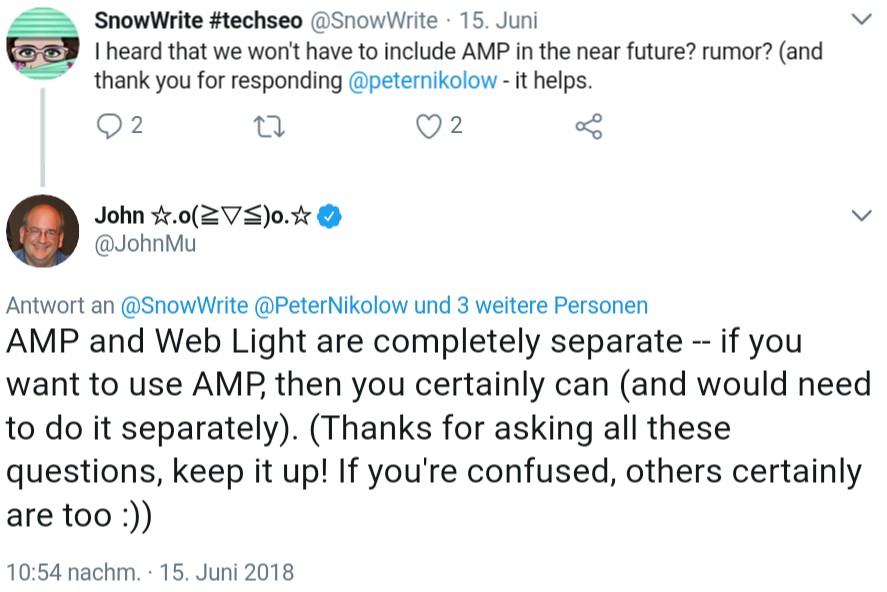Open the chevron menu on John's tweet
Screen dimensions: 887x592
[860, 216]
